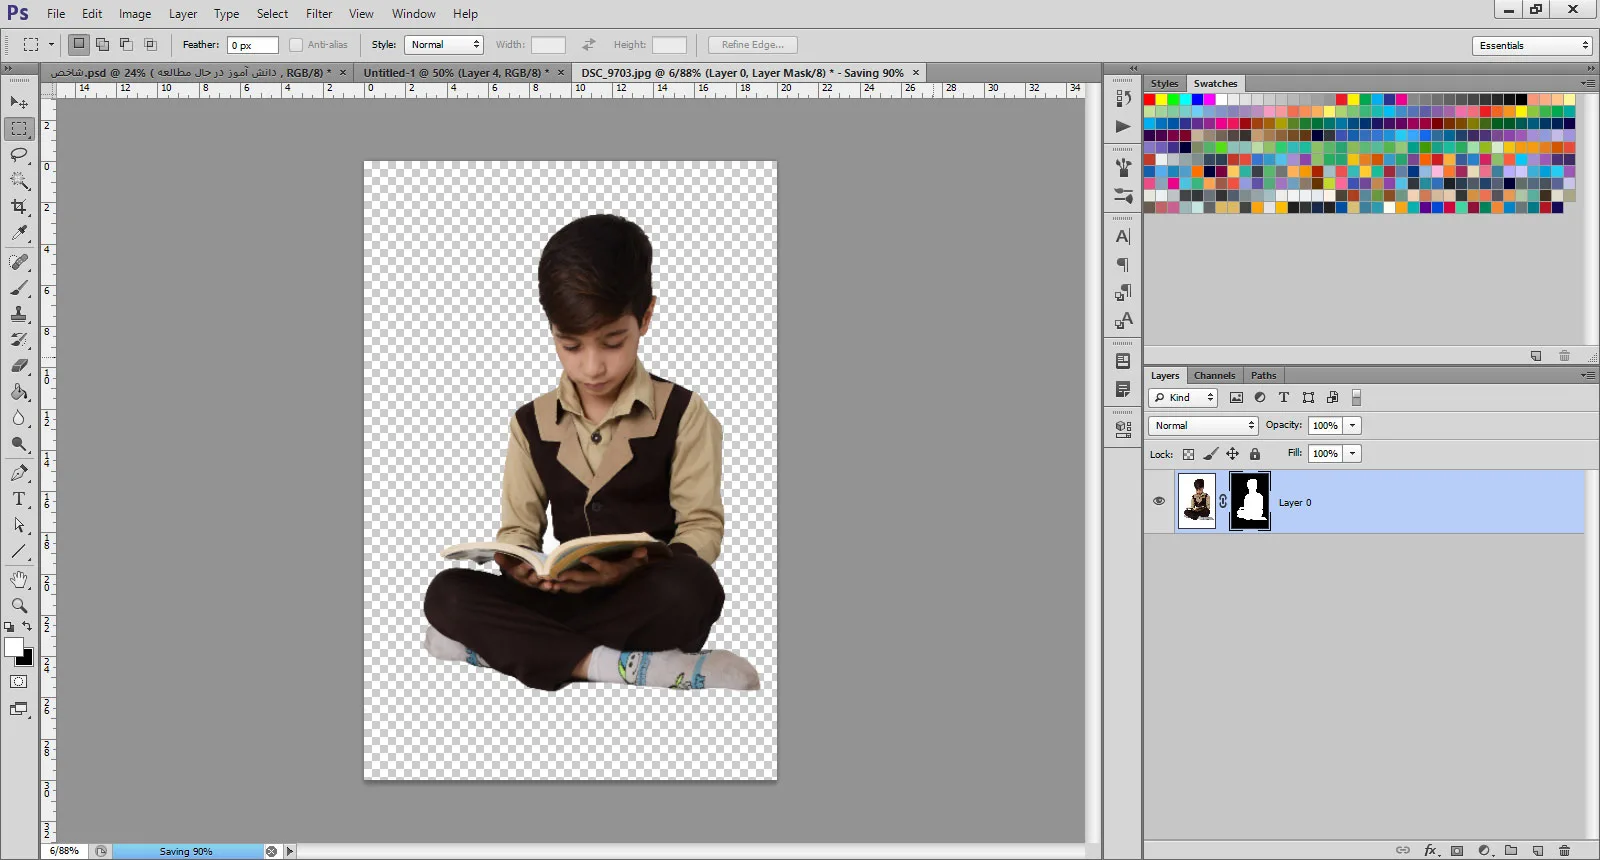The width and height of the screenshot is (1600, 860).
Task: Switch to the Styles panel tab
Action: pyautogui.click(x=1164, y=84)
